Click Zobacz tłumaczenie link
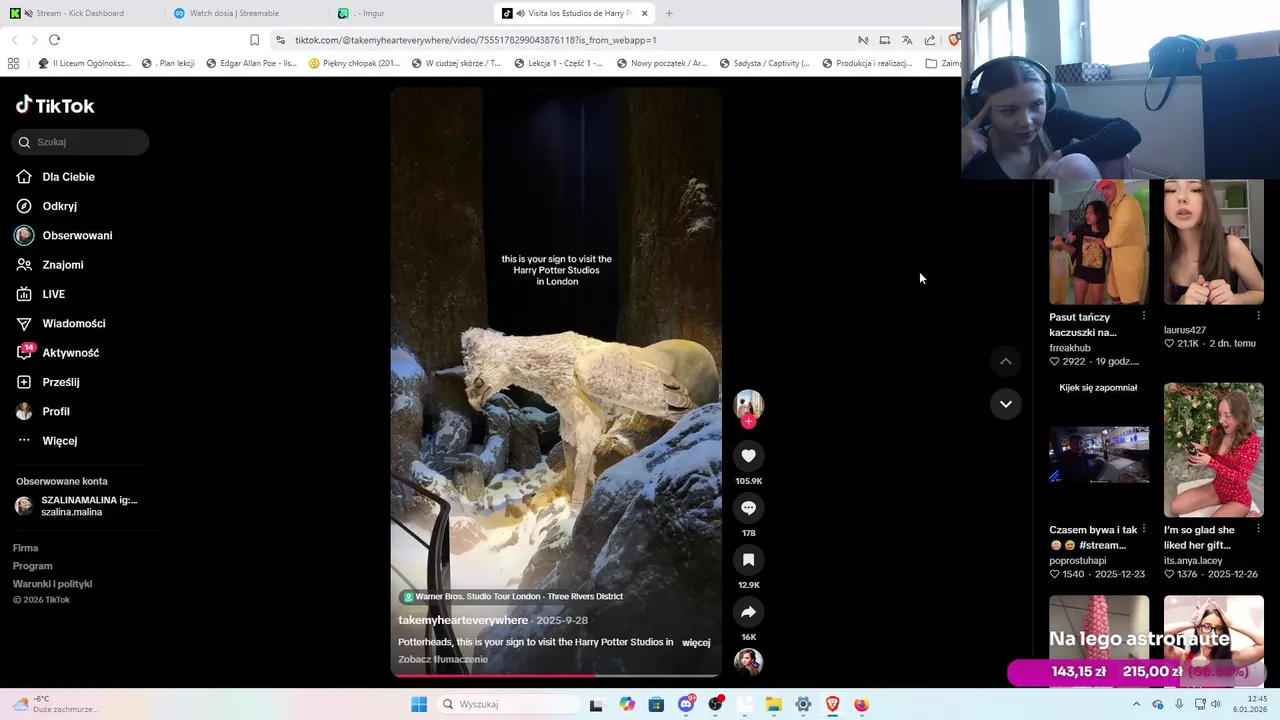Viewport: 1280px width, 720px height. (x=443, y=659)
